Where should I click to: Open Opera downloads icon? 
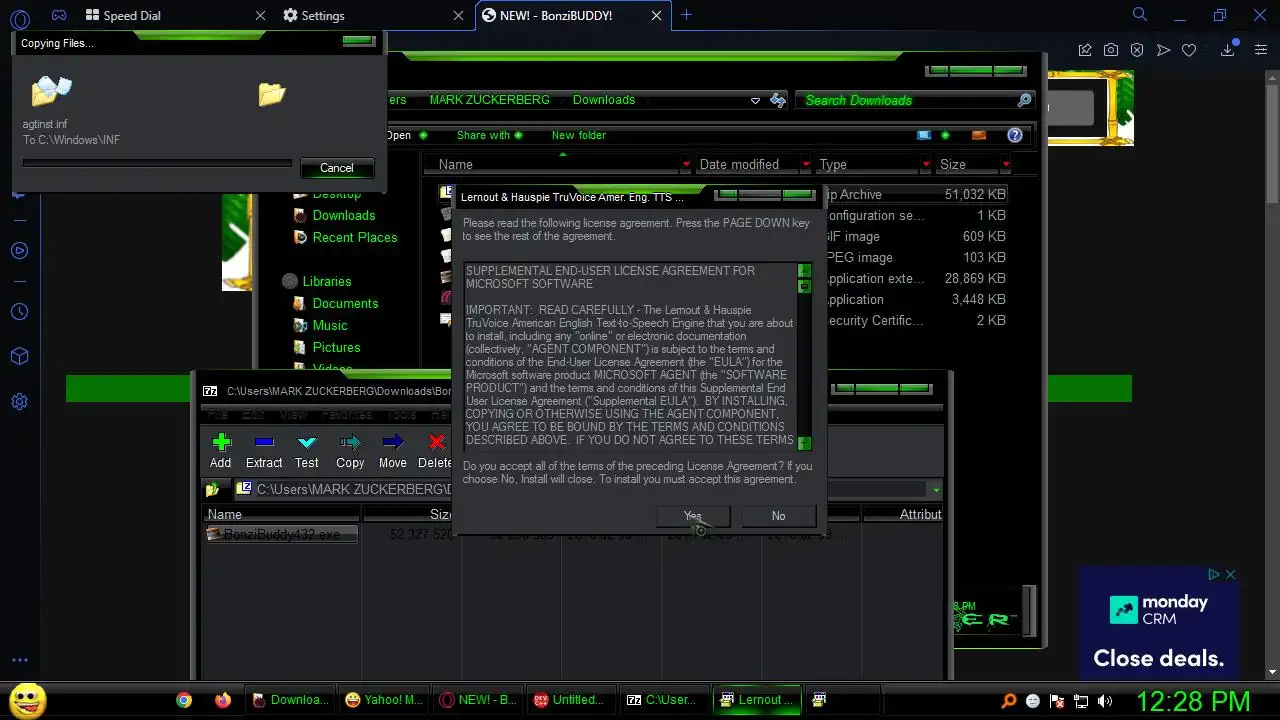(x=1229, y=50)
